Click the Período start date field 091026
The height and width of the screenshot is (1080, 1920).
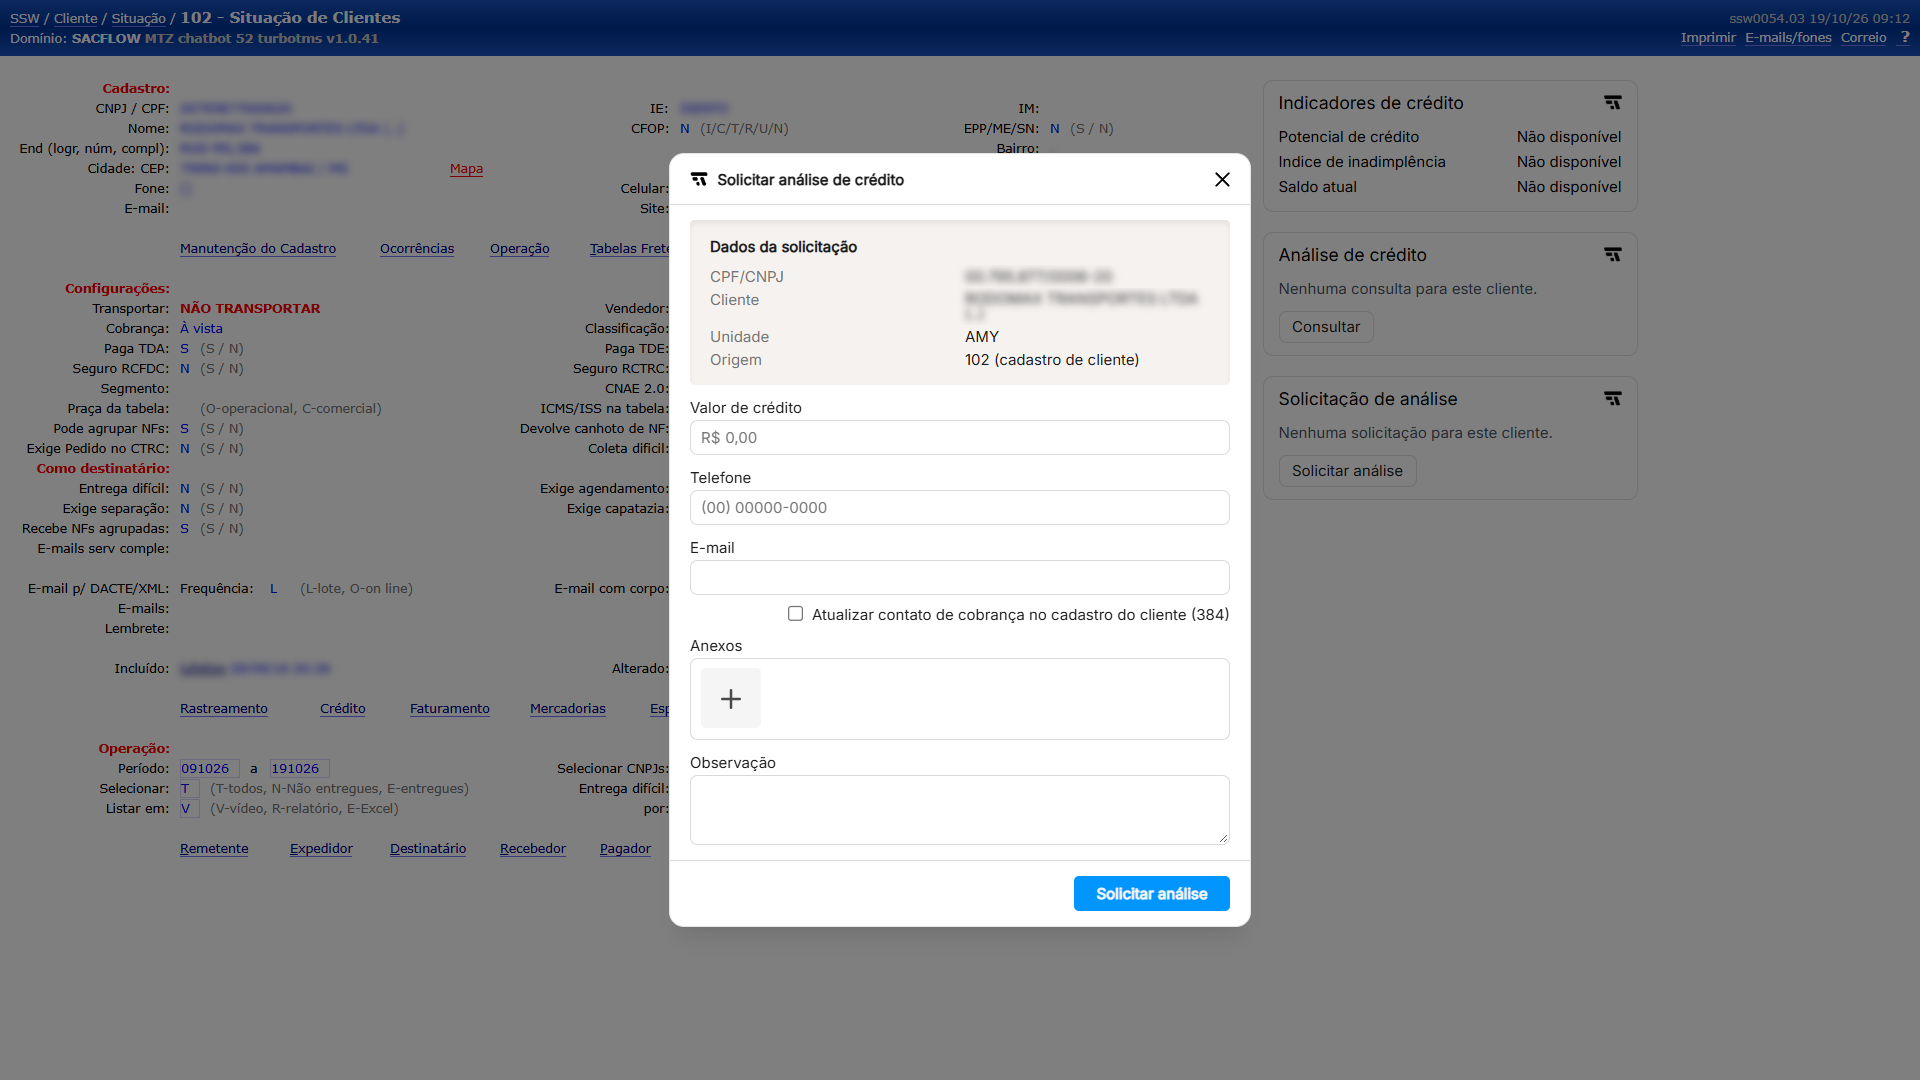pos(209,769)
